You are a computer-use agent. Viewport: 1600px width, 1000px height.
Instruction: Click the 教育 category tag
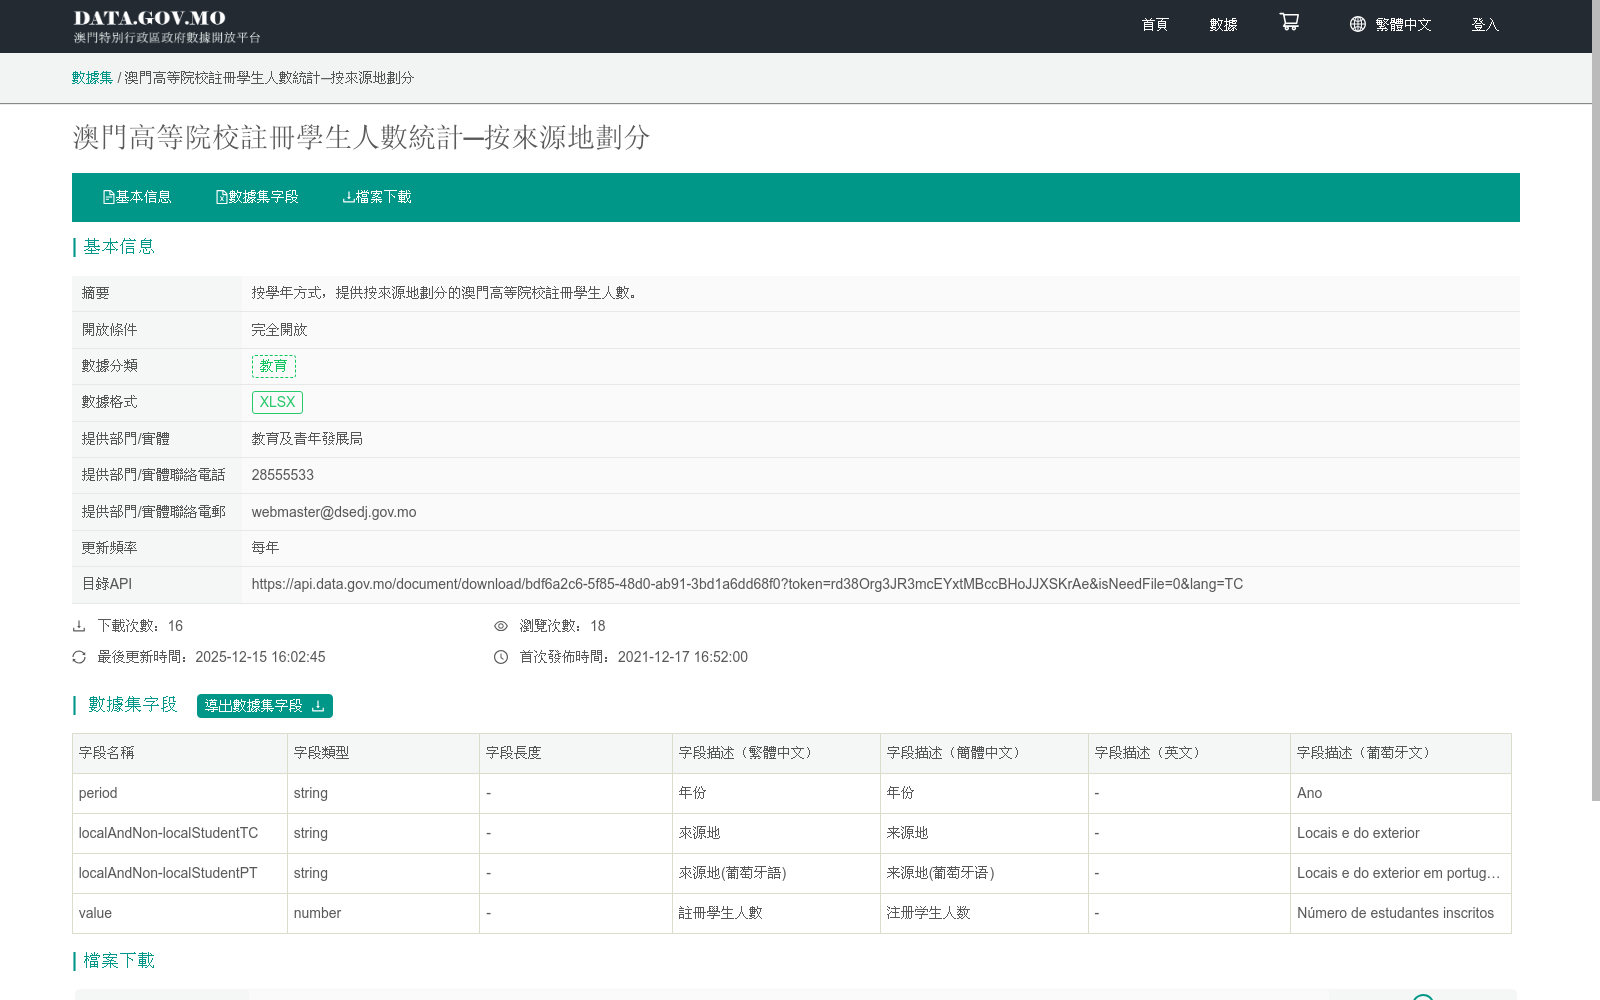[x=273, y=366]
